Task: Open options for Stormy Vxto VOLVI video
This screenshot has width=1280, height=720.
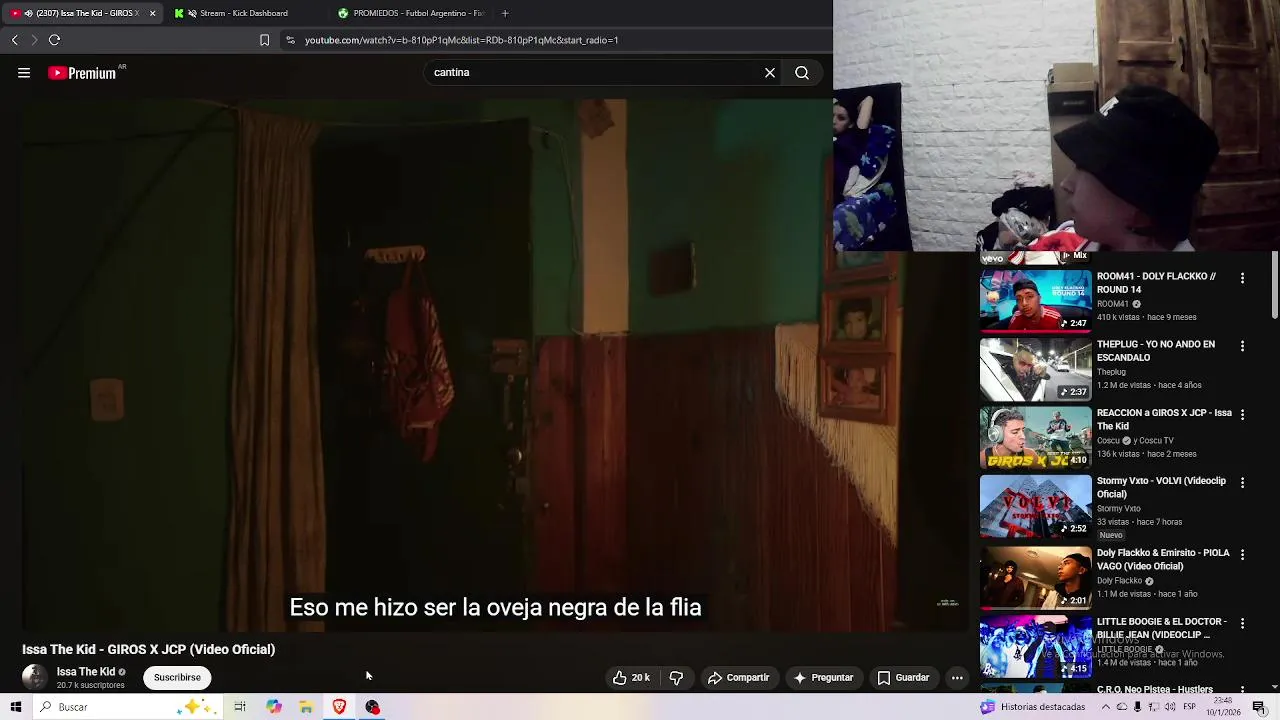Action: click(x=1242, y=482)
